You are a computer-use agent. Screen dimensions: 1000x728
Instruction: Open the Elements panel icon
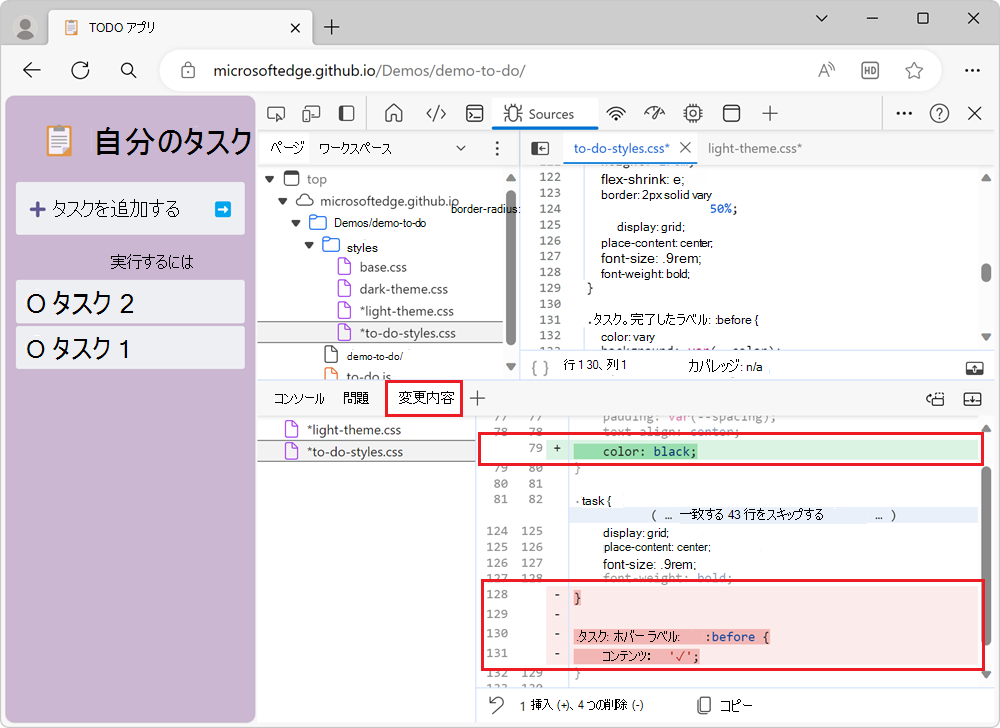[x=436, y=114]
